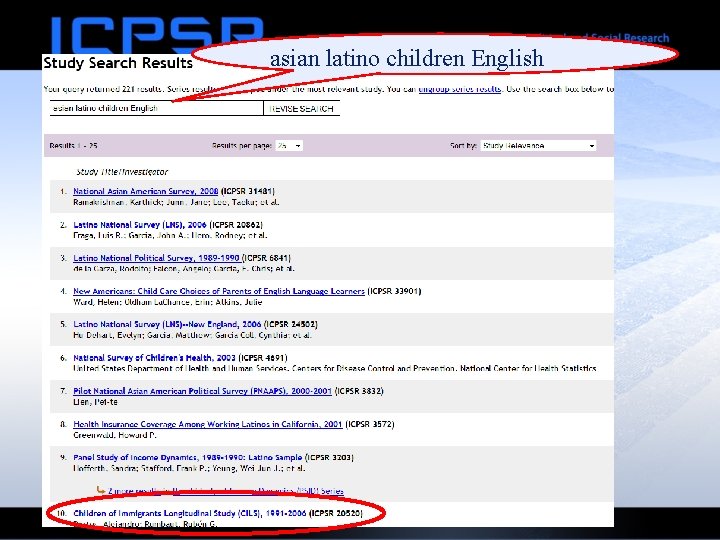The image size is (720, 540).
Task: Click investigator line starting Ward, Helen
Action: [x=168, y=302]
